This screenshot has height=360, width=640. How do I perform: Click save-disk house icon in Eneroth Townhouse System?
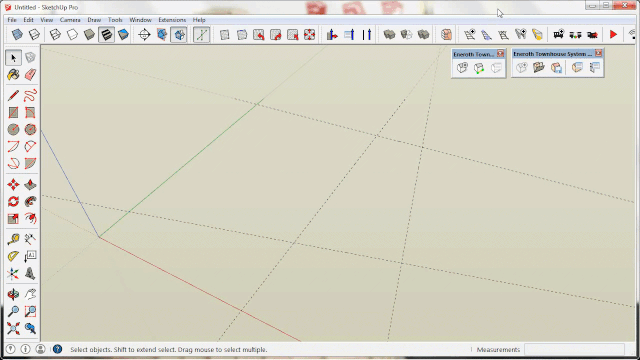pos(556,67)
